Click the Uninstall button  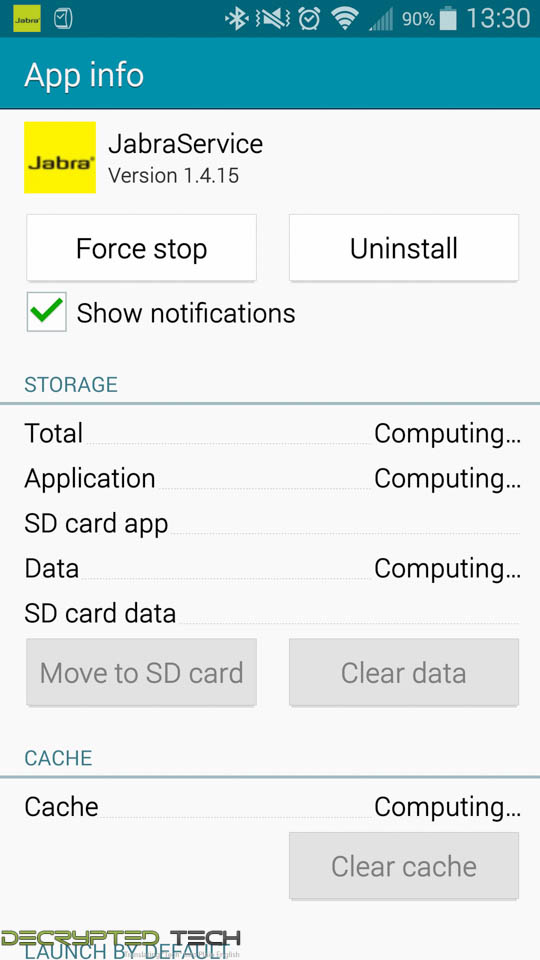pos(404,249)
